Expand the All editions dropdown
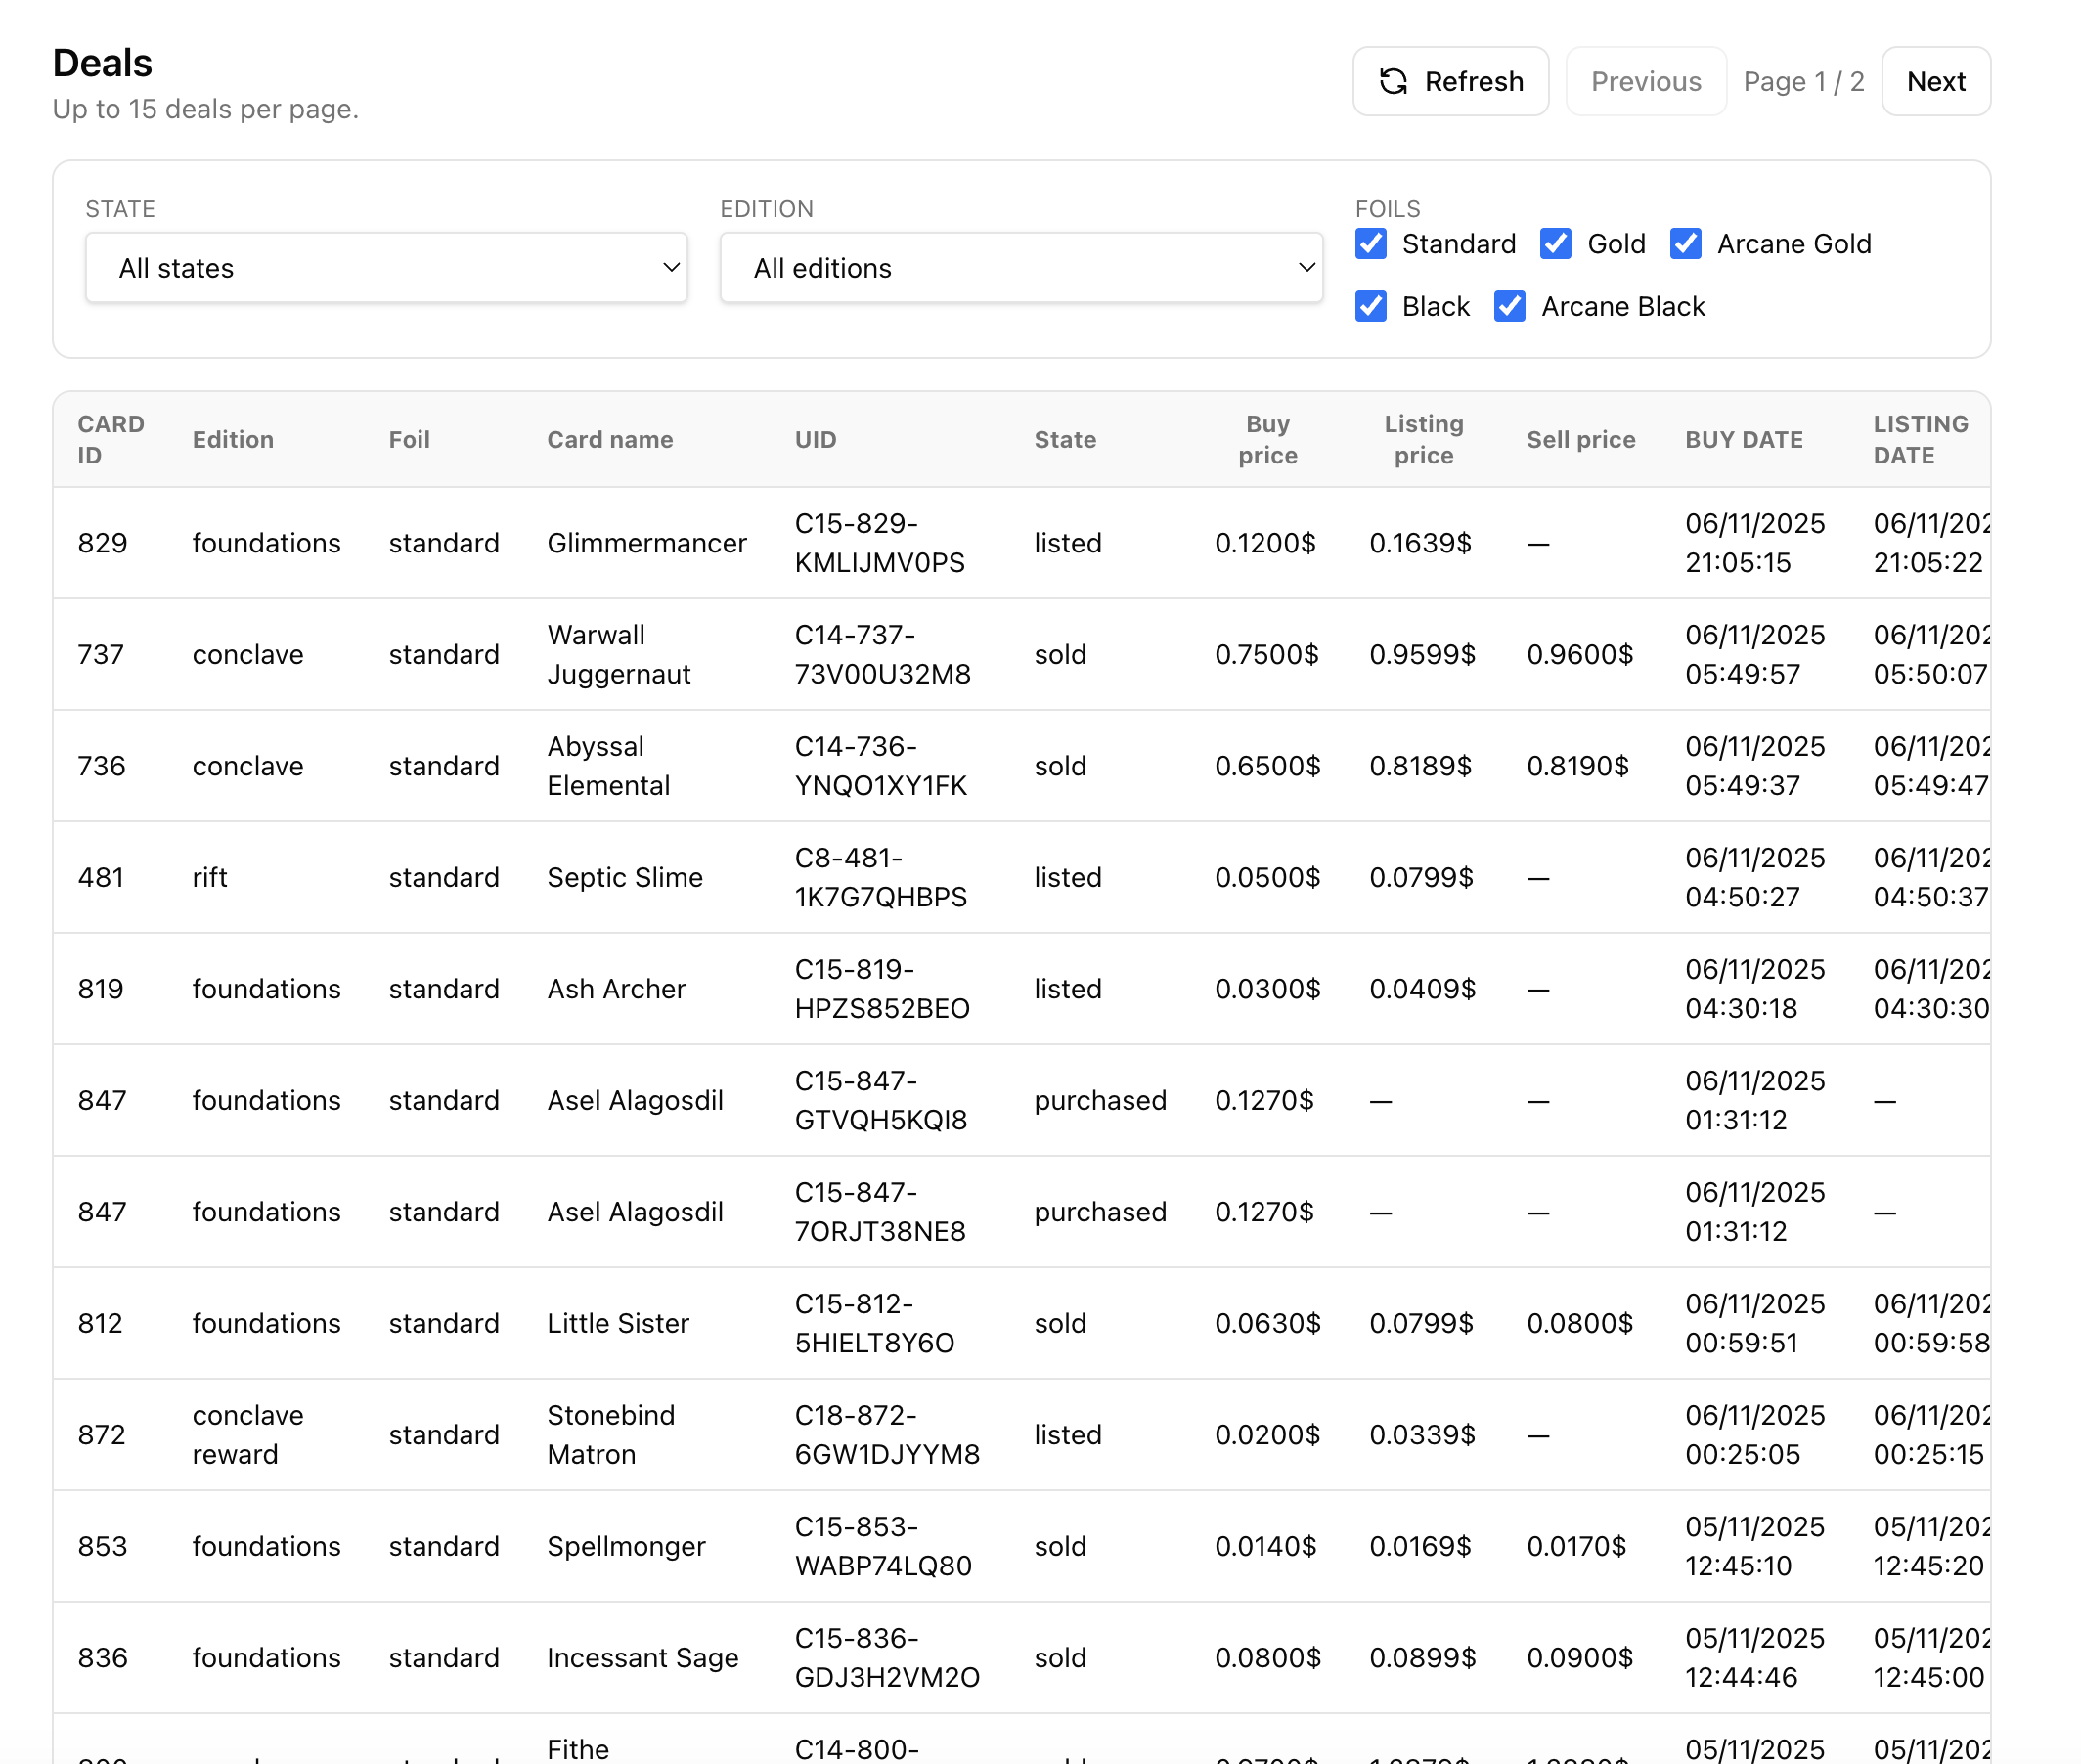 [1020, 268]
